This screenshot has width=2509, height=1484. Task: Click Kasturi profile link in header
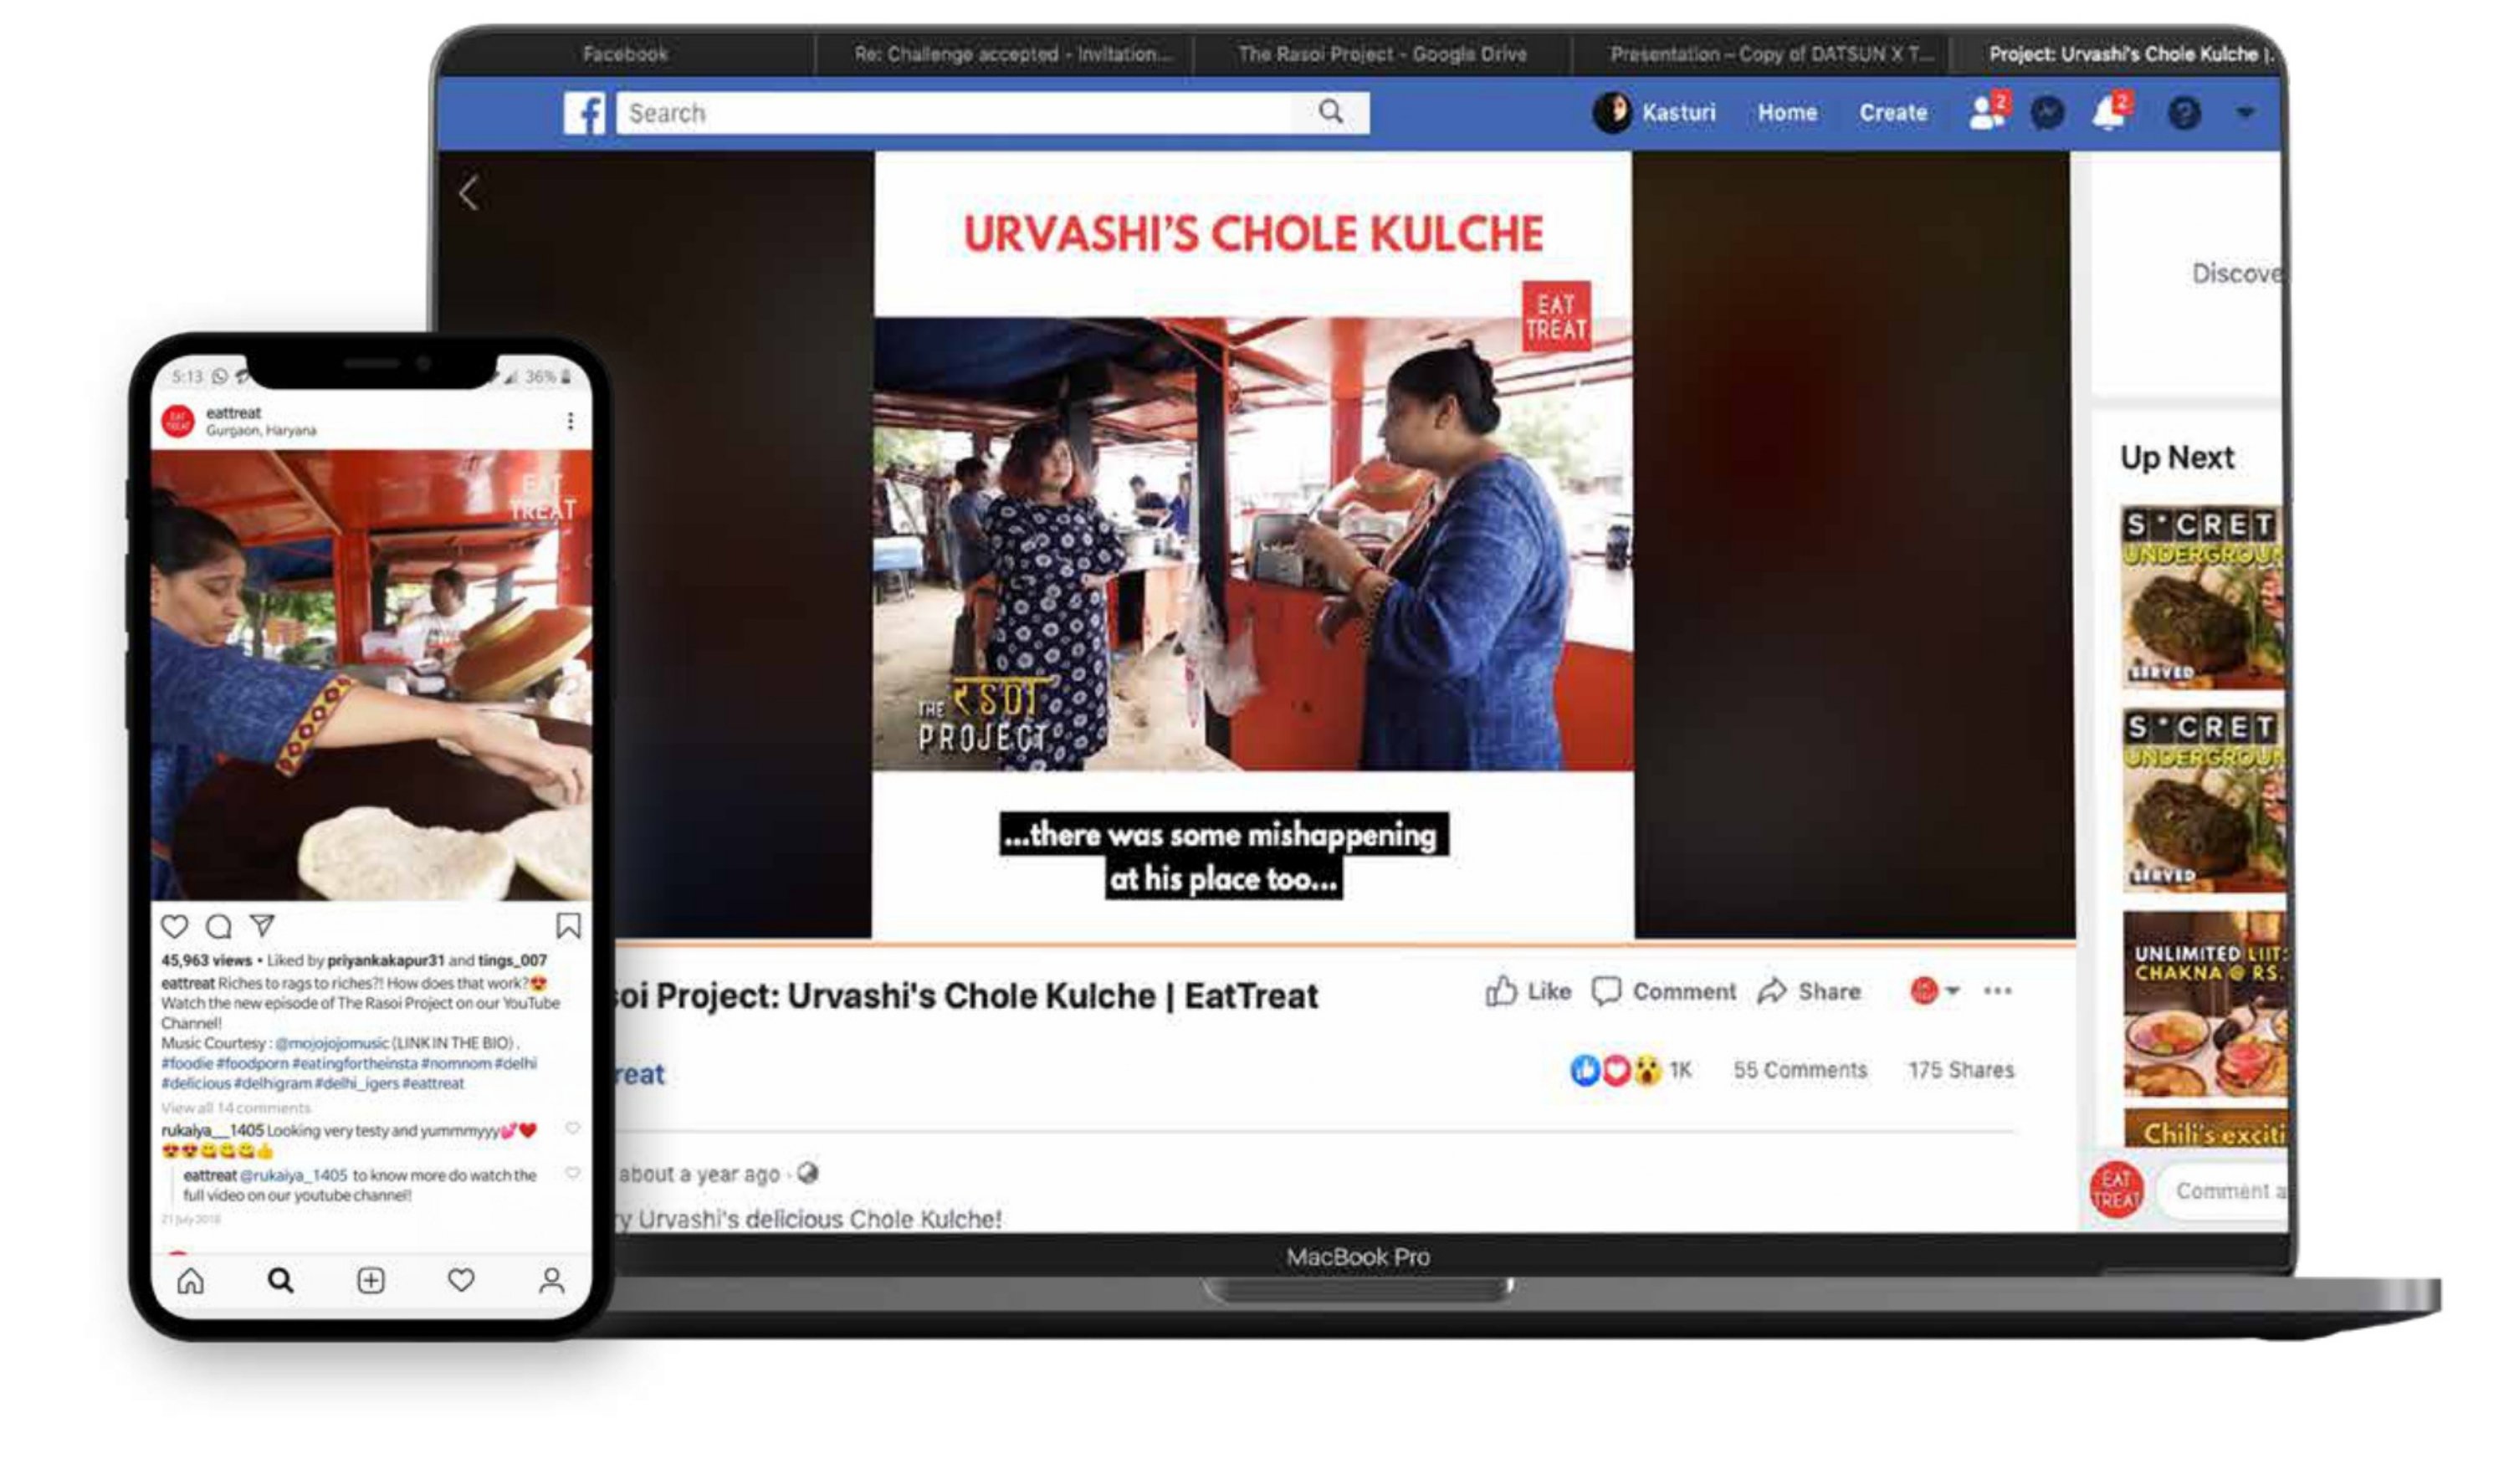[1653, 113]
